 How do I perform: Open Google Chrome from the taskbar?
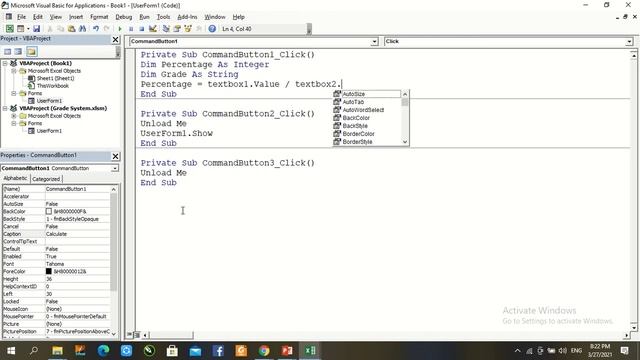tap(264, 351)
